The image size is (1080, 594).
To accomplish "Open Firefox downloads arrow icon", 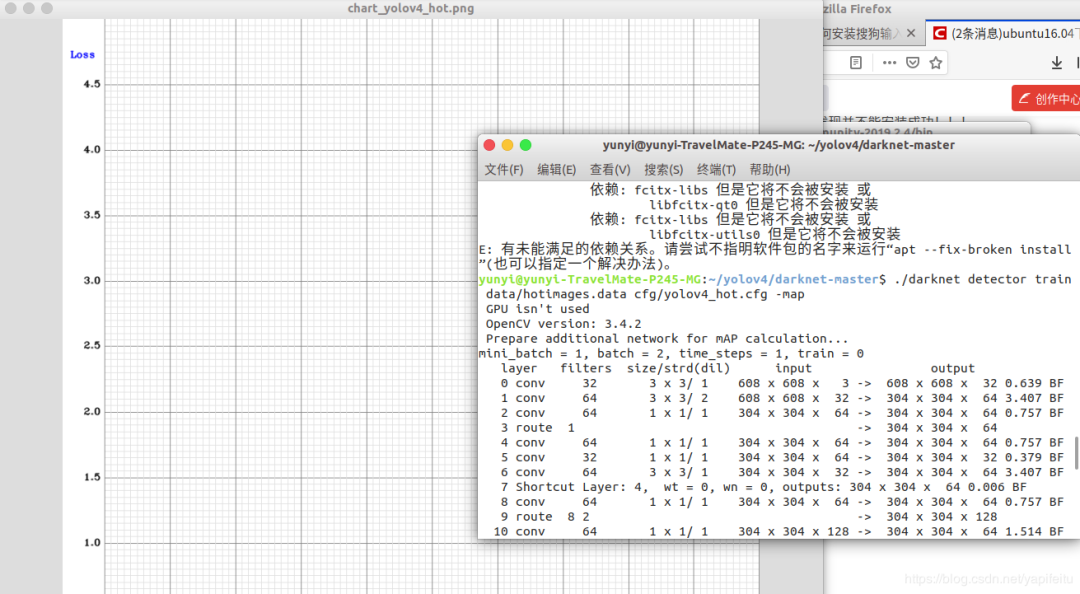I will [1056, 62].
